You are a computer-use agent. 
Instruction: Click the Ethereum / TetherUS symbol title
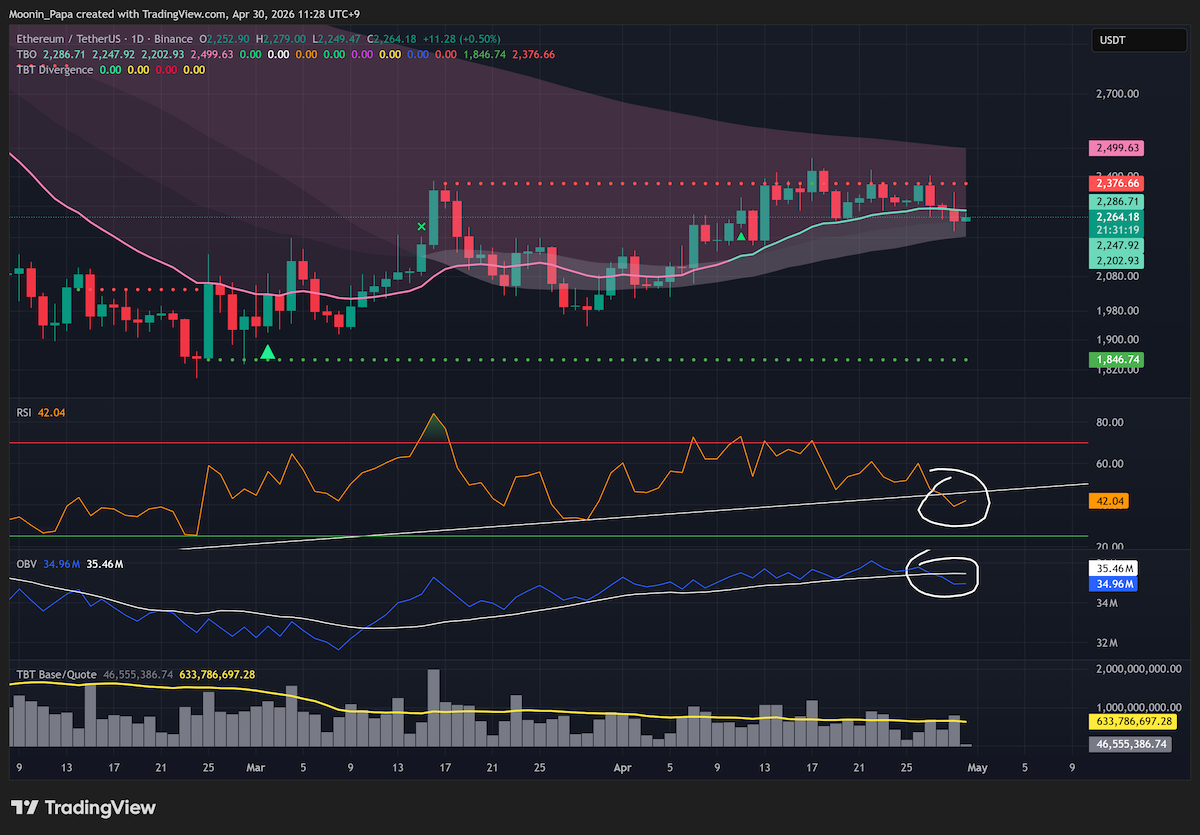coord(69,39)
